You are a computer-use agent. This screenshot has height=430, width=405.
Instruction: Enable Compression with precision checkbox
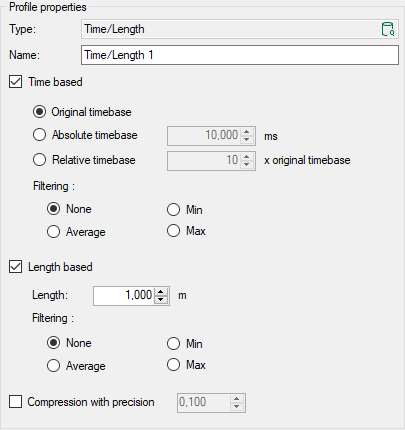coord(16,402)
